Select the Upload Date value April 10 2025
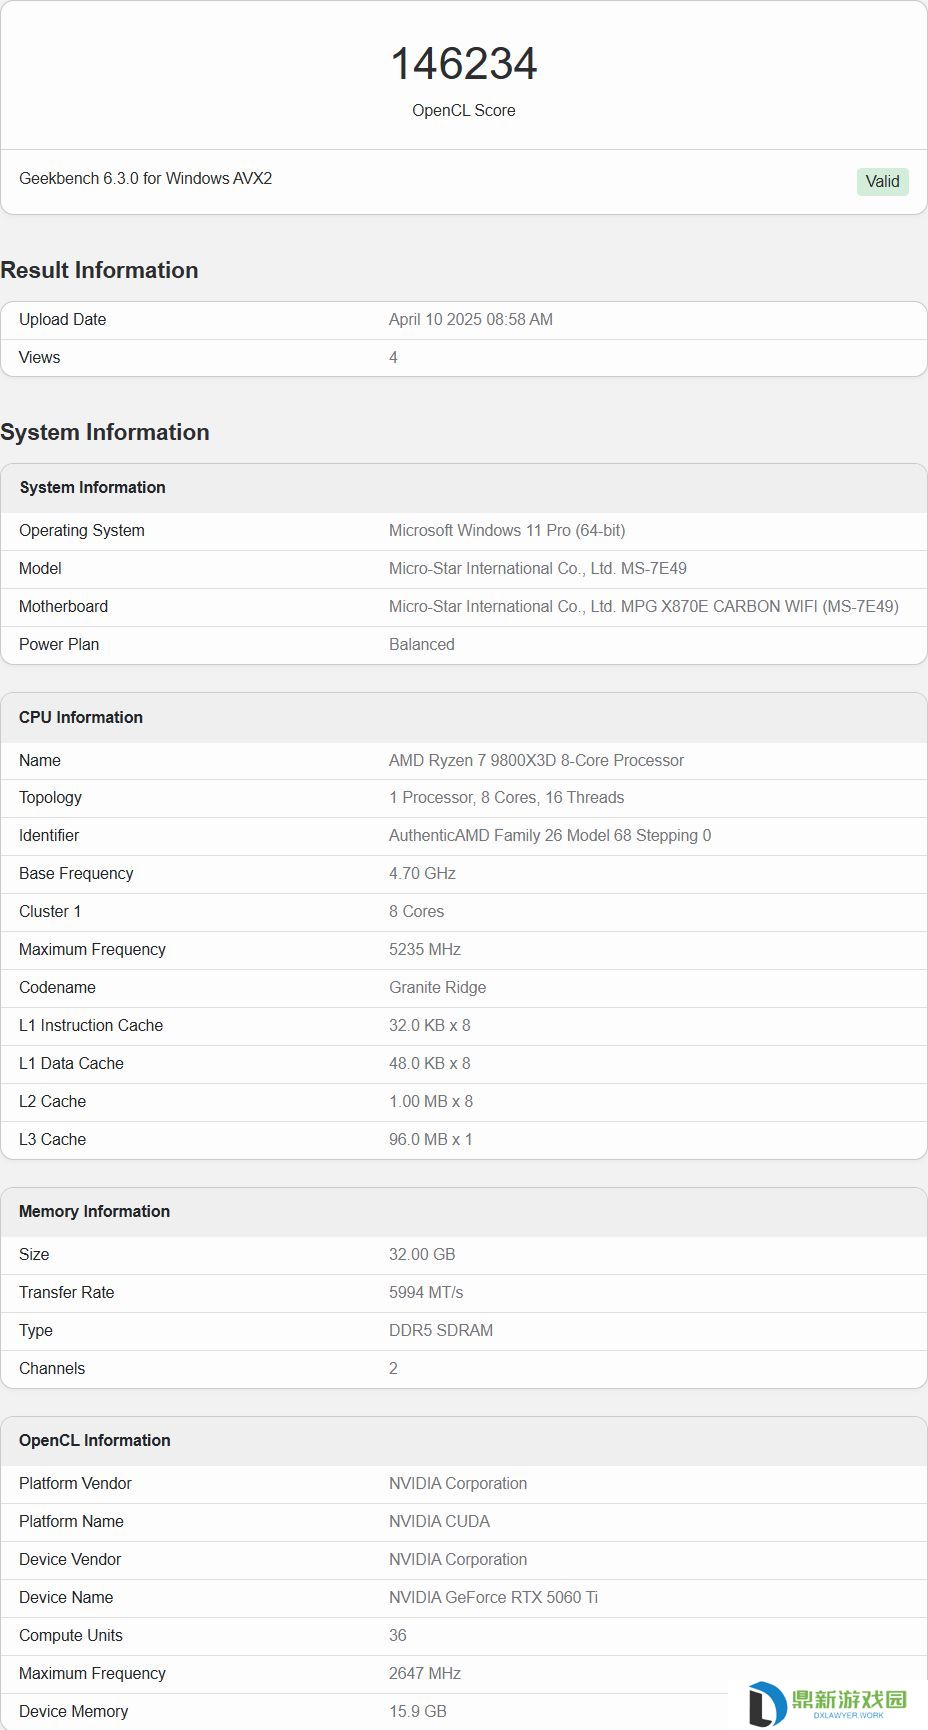Viewport: 928px width, 1730px height. pos(471,320)
